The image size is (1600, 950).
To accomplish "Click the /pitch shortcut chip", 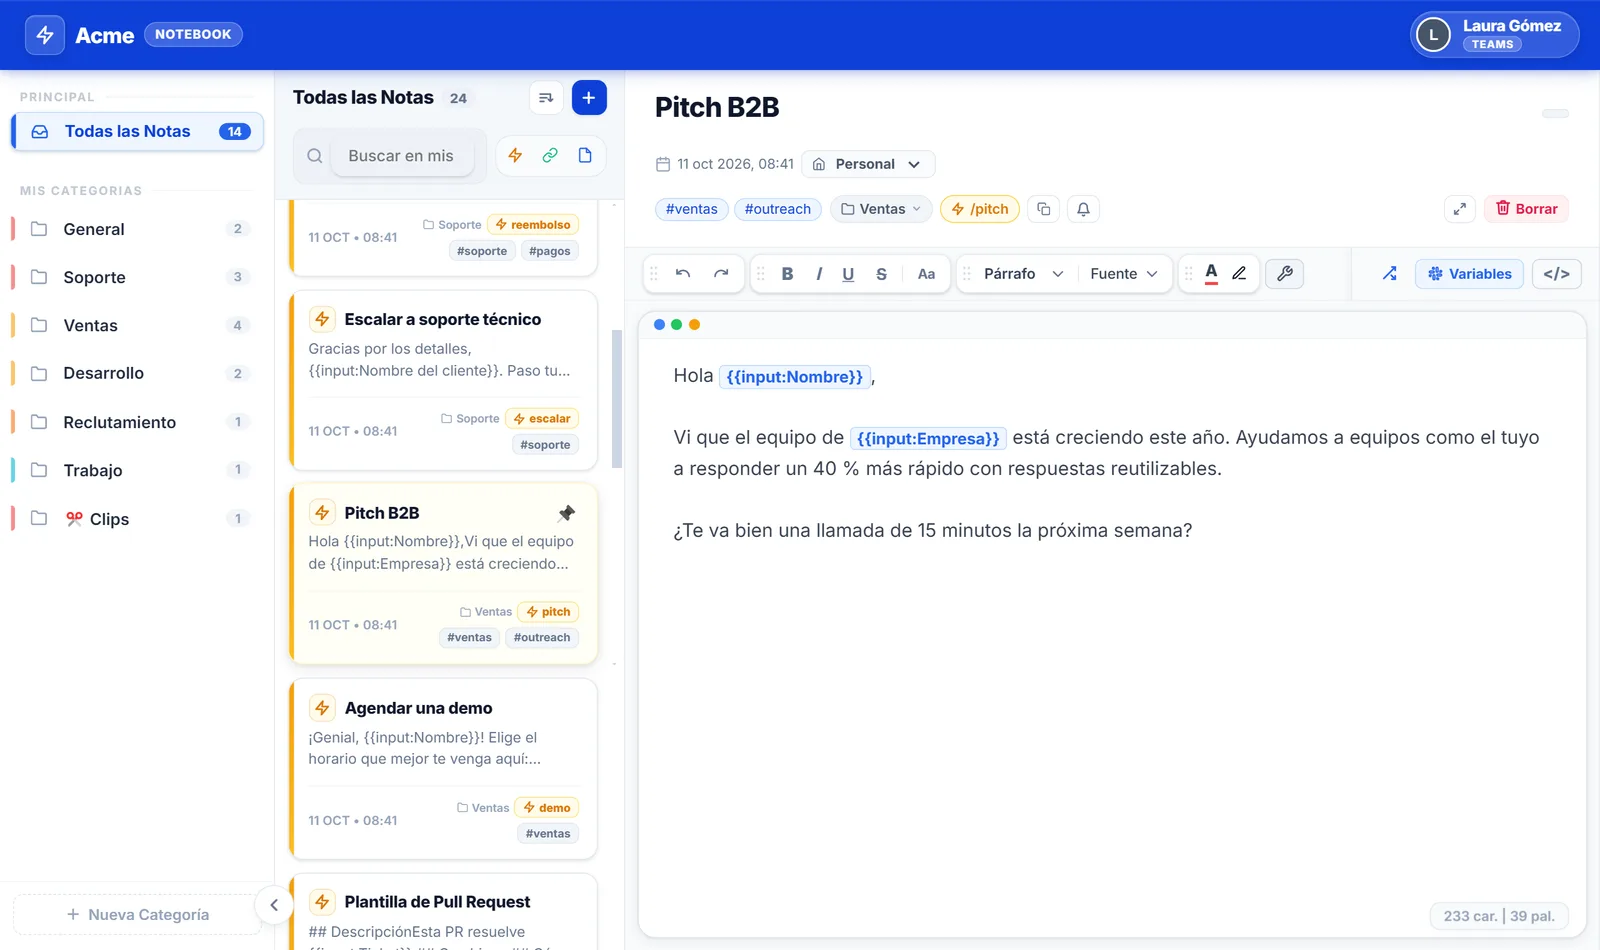I will (980, 209).
